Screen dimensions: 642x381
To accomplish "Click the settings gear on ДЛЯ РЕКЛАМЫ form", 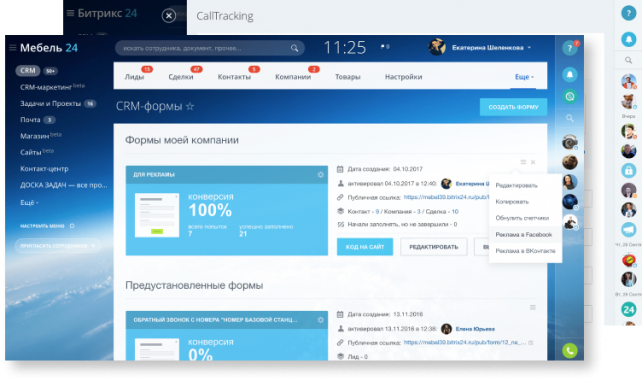I will point(320,175).
